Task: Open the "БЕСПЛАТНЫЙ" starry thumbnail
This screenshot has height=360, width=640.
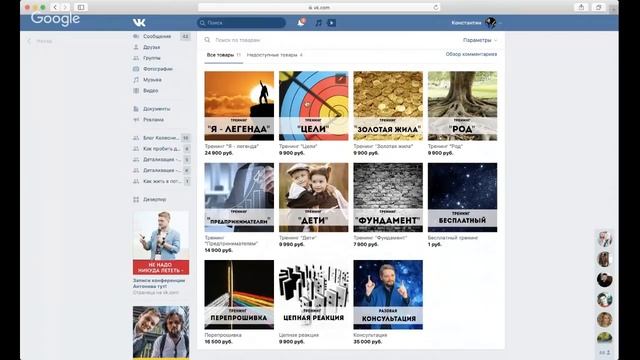Action: 462,198
